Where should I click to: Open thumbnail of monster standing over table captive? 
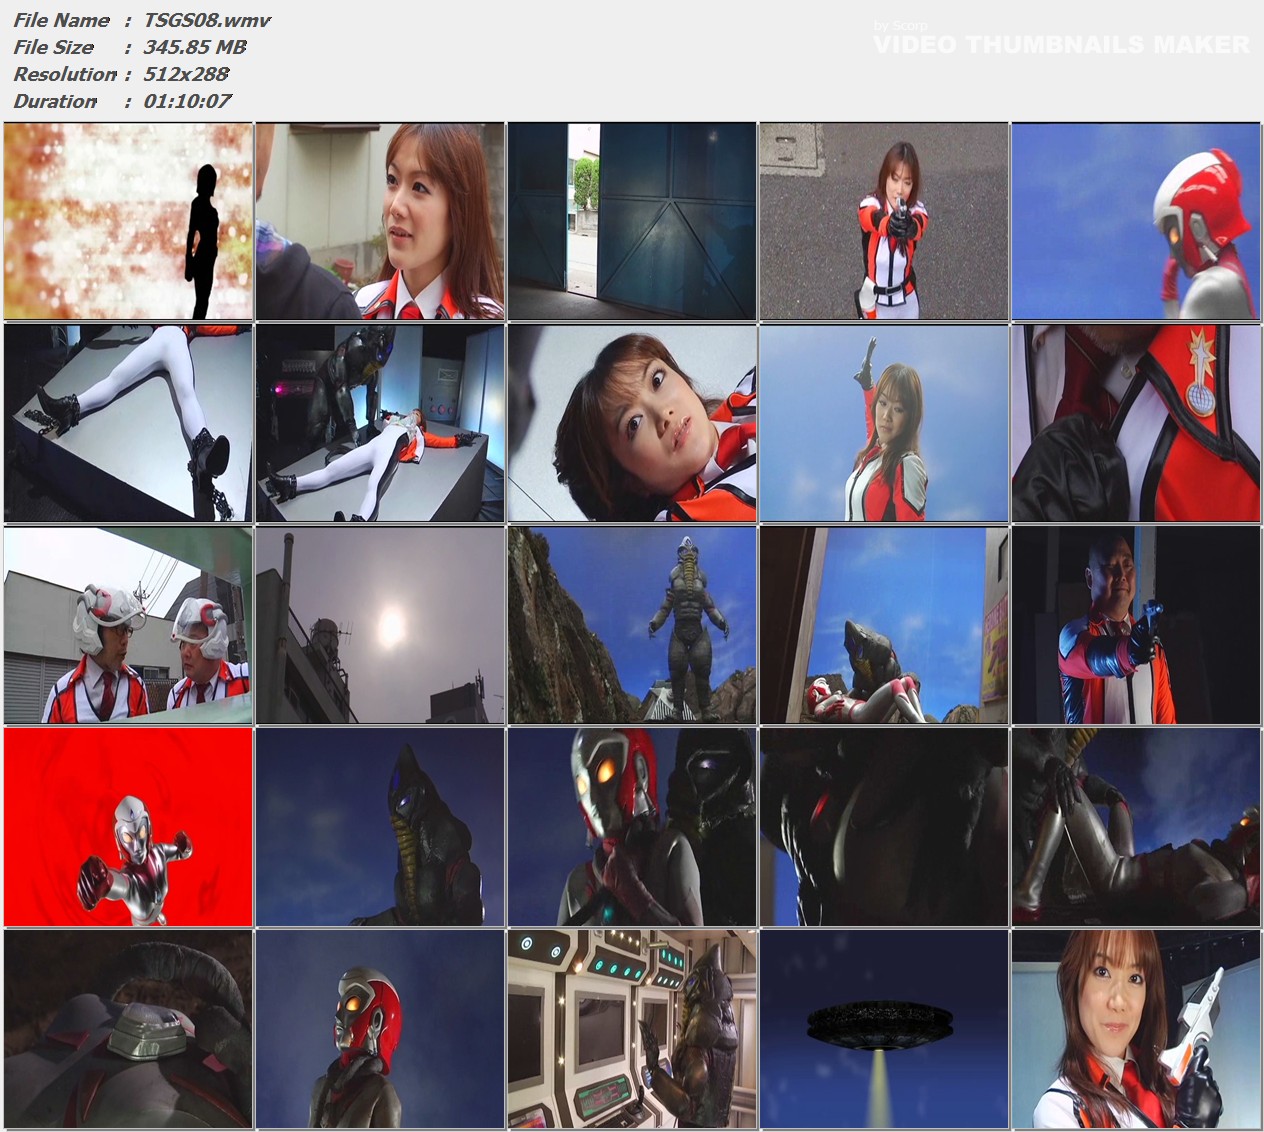(380, 423)
